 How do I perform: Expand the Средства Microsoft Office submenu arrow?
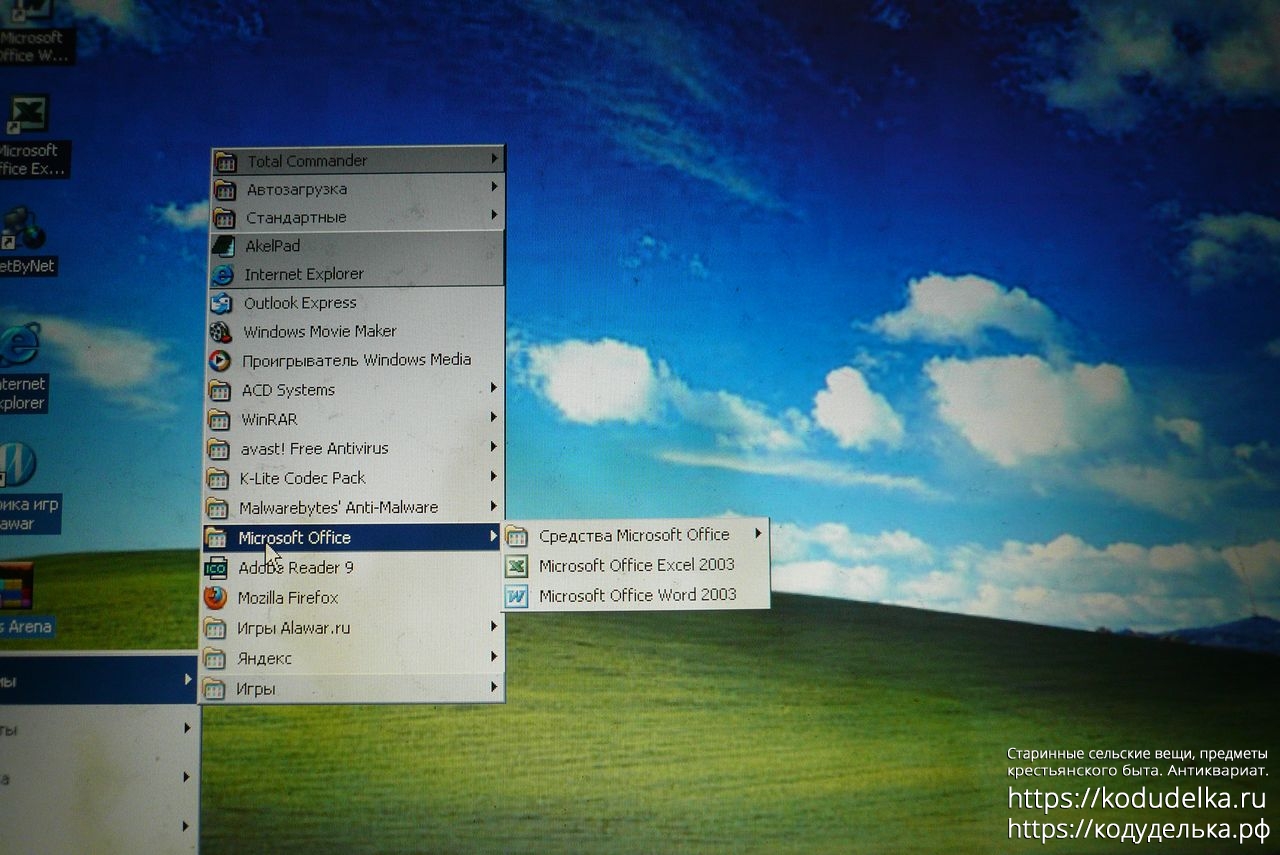[x=758, y=534]
